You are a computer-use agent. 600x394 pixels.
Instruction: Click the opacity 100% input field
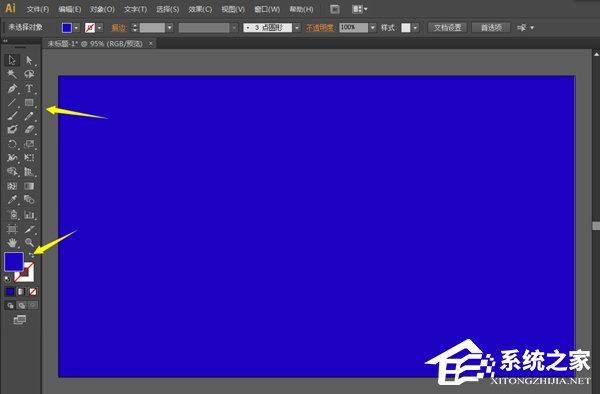tap(354, 28)
